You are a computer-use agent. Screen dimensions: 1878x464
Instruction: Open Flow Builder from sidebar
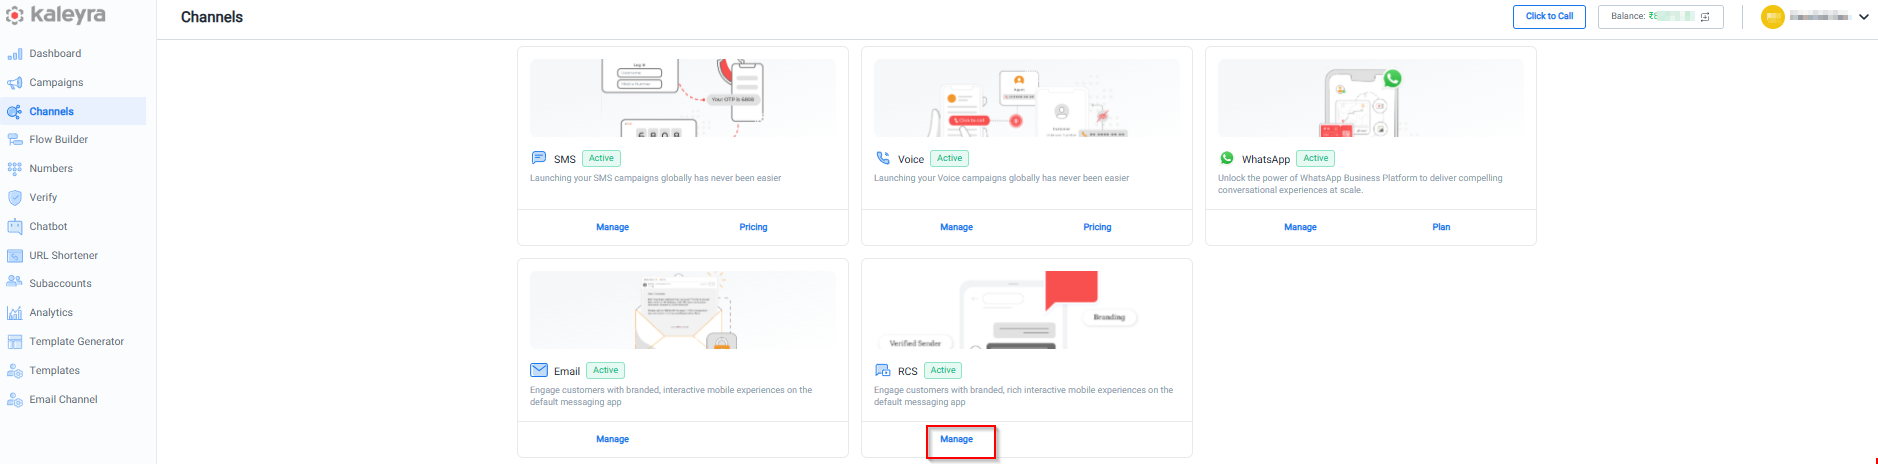pos(58,140)
